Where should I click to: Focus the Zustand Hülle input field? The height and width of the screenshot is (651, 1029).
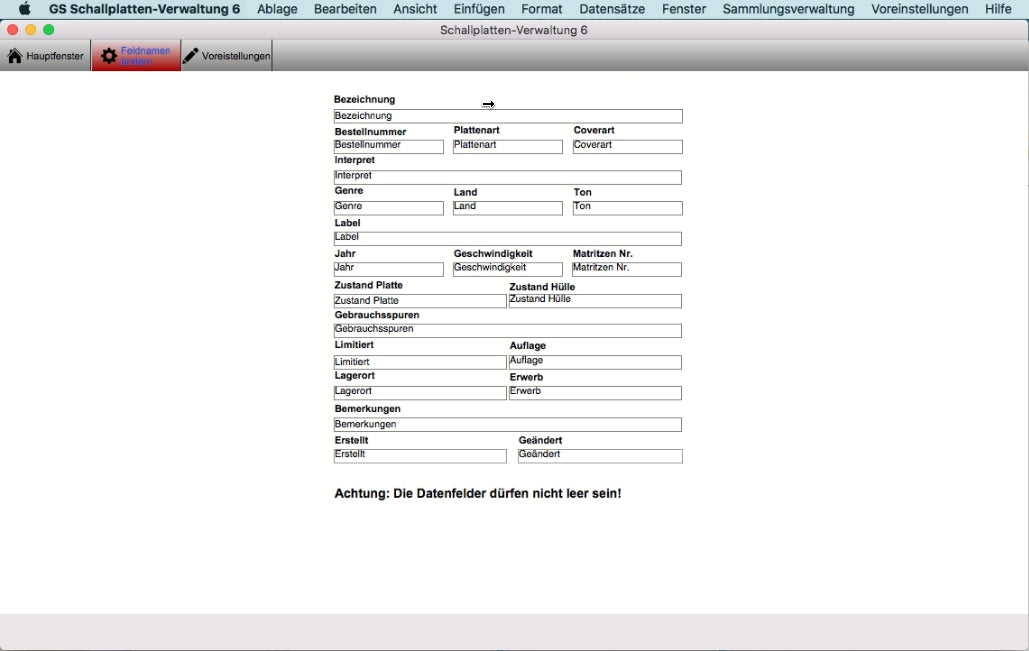pyautogui.click(x=595, y=300)
